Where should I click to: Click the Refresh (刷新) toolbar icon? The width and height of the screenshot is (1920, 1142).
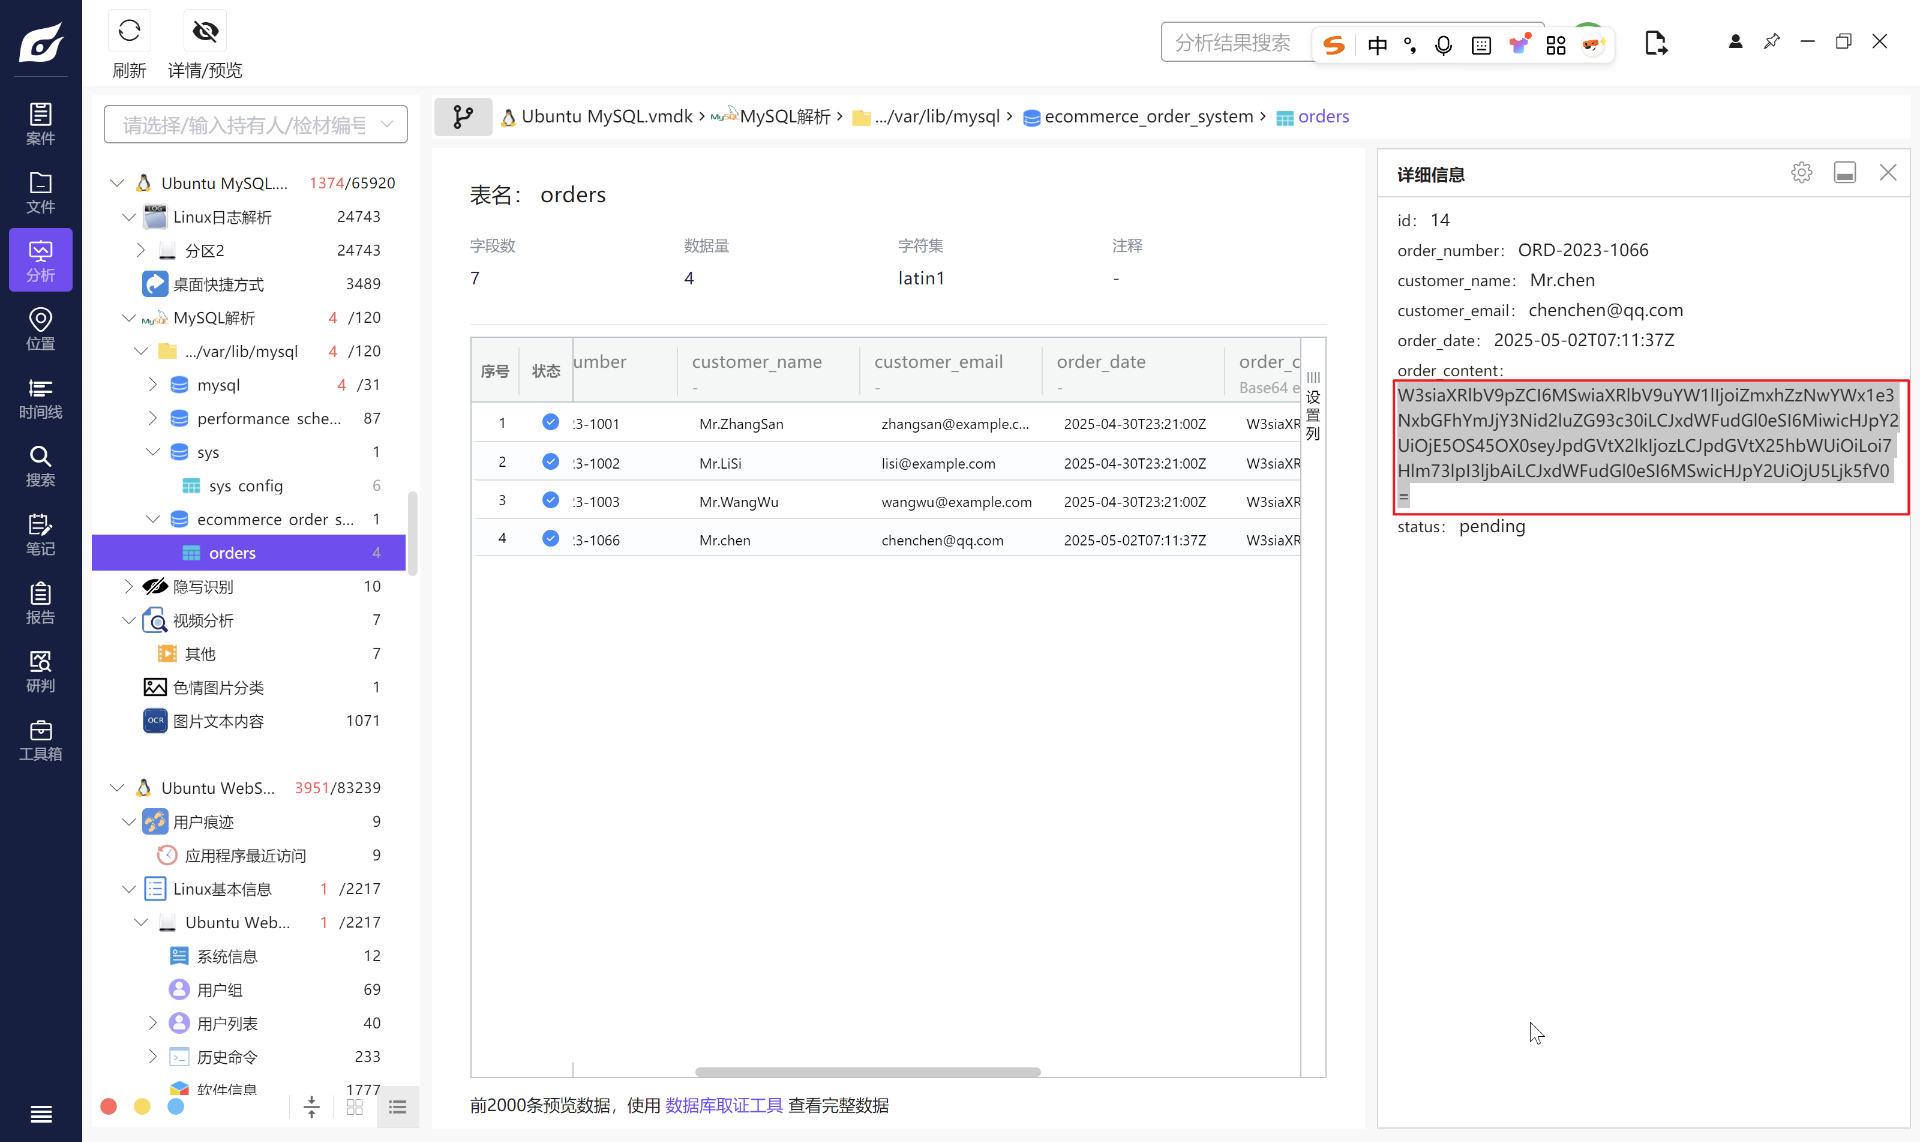129,32
